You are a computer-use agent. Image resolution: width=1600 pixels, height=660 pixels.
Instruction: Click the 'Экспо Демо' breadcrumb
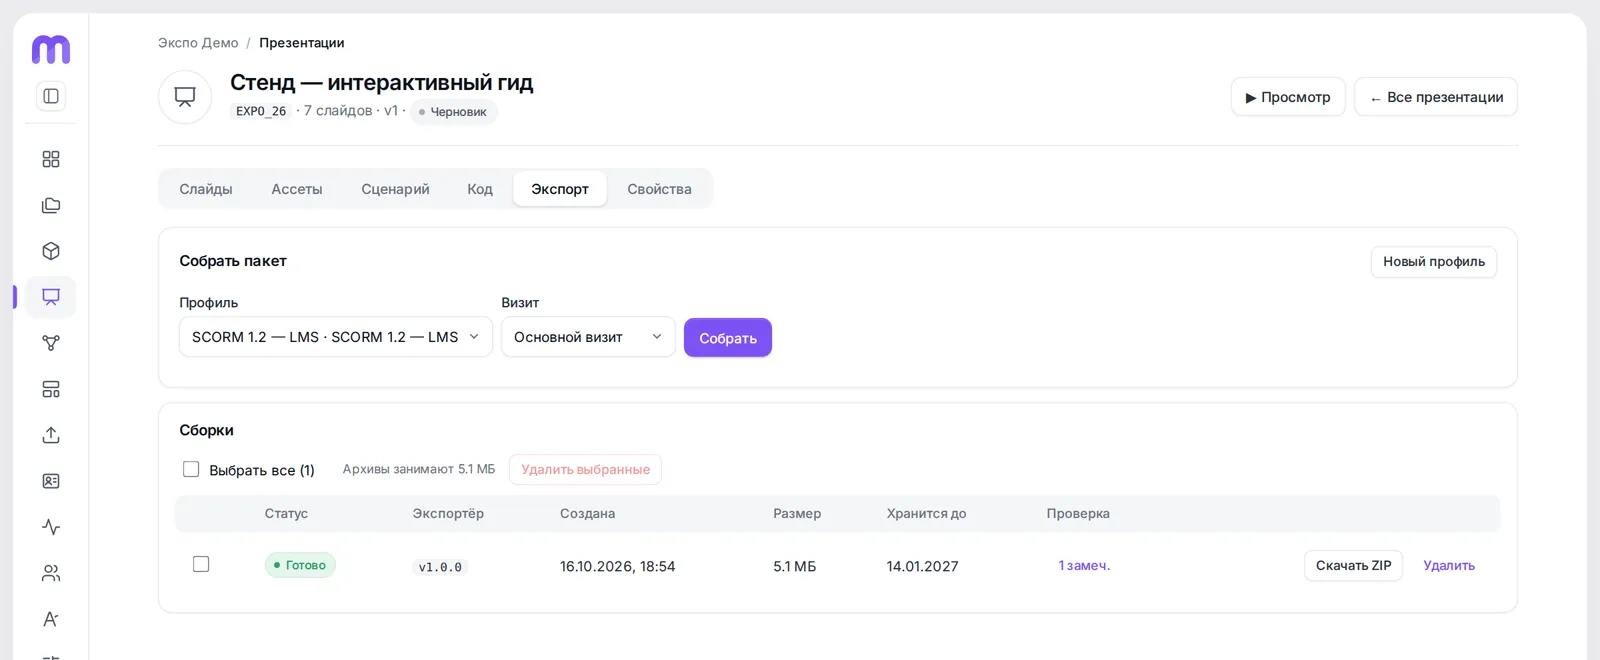click(198, 43)
